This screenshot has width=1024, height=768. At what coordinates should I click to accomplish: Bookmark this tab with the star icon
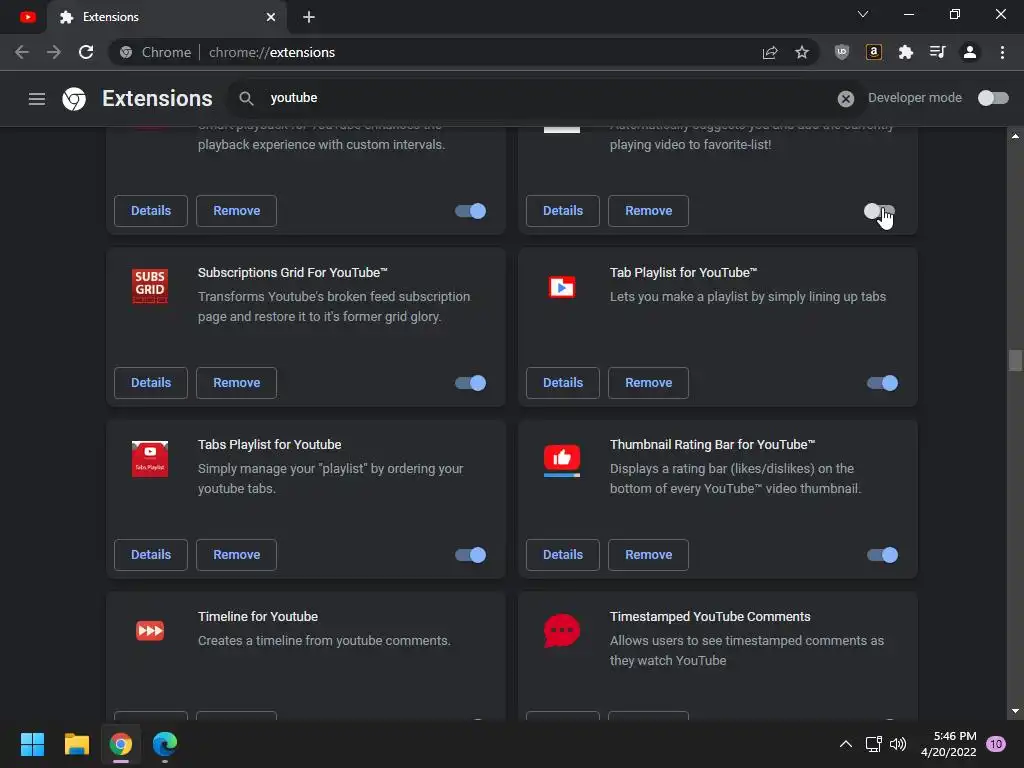pyautogui.click(x=802, y=52)
